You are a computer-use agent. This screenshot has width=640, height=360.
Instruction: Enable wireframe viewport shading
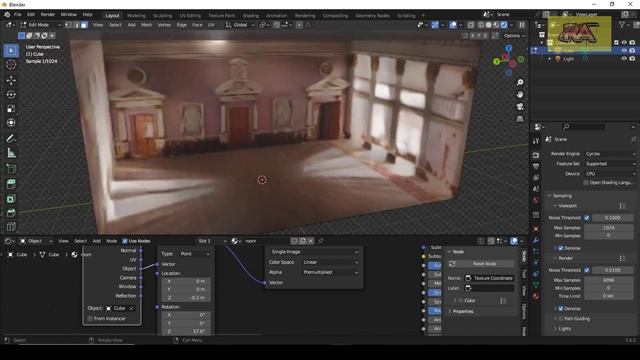click(x=481, y=25)
